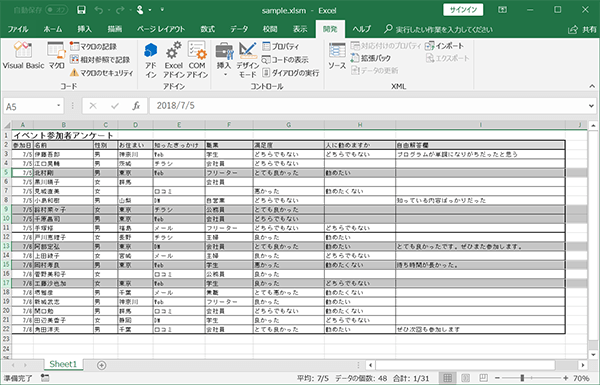The width and height of the screenshot is (600, 385).
Task: Open Excel アドイン manager
Action: pos(174,60)
